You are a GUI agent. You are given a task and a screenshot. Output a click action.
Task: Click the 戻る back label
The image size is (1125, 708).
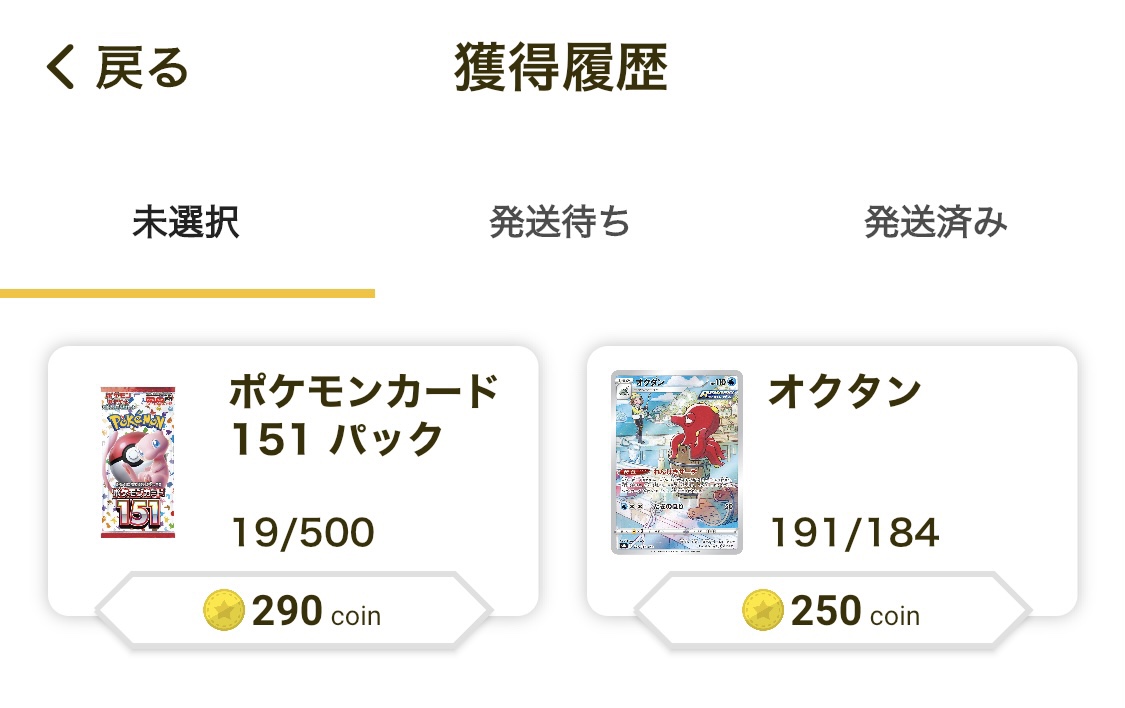pyautogui.click(x=142, y=67)
